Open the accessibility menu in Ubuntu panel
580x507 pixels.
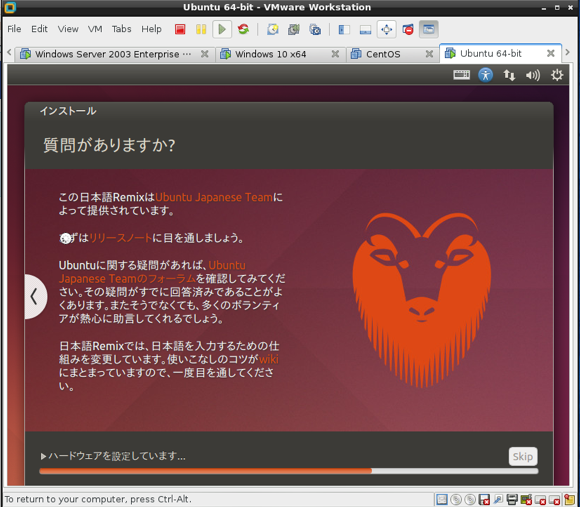point(485,75)
